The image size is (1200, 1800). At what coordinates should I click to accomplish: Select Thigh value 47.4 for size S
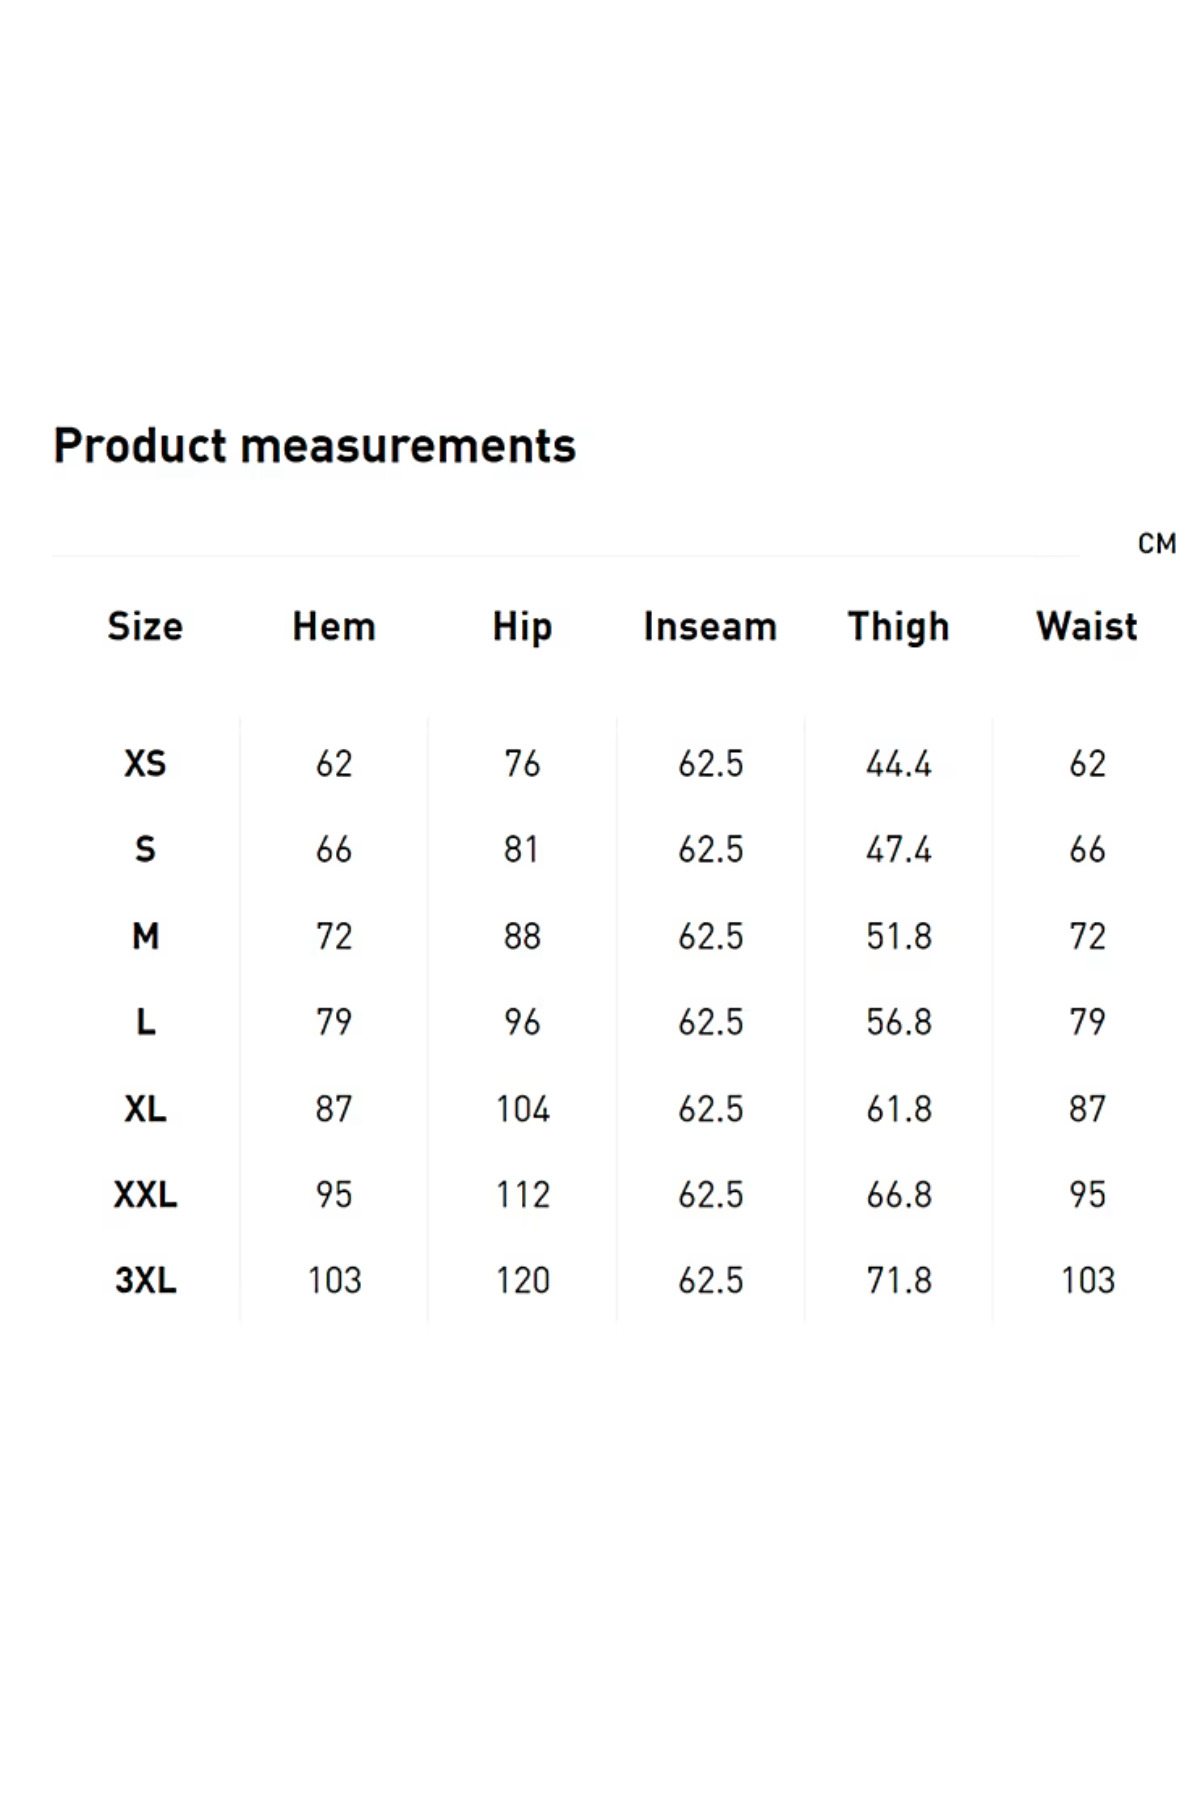coord(898,850)
